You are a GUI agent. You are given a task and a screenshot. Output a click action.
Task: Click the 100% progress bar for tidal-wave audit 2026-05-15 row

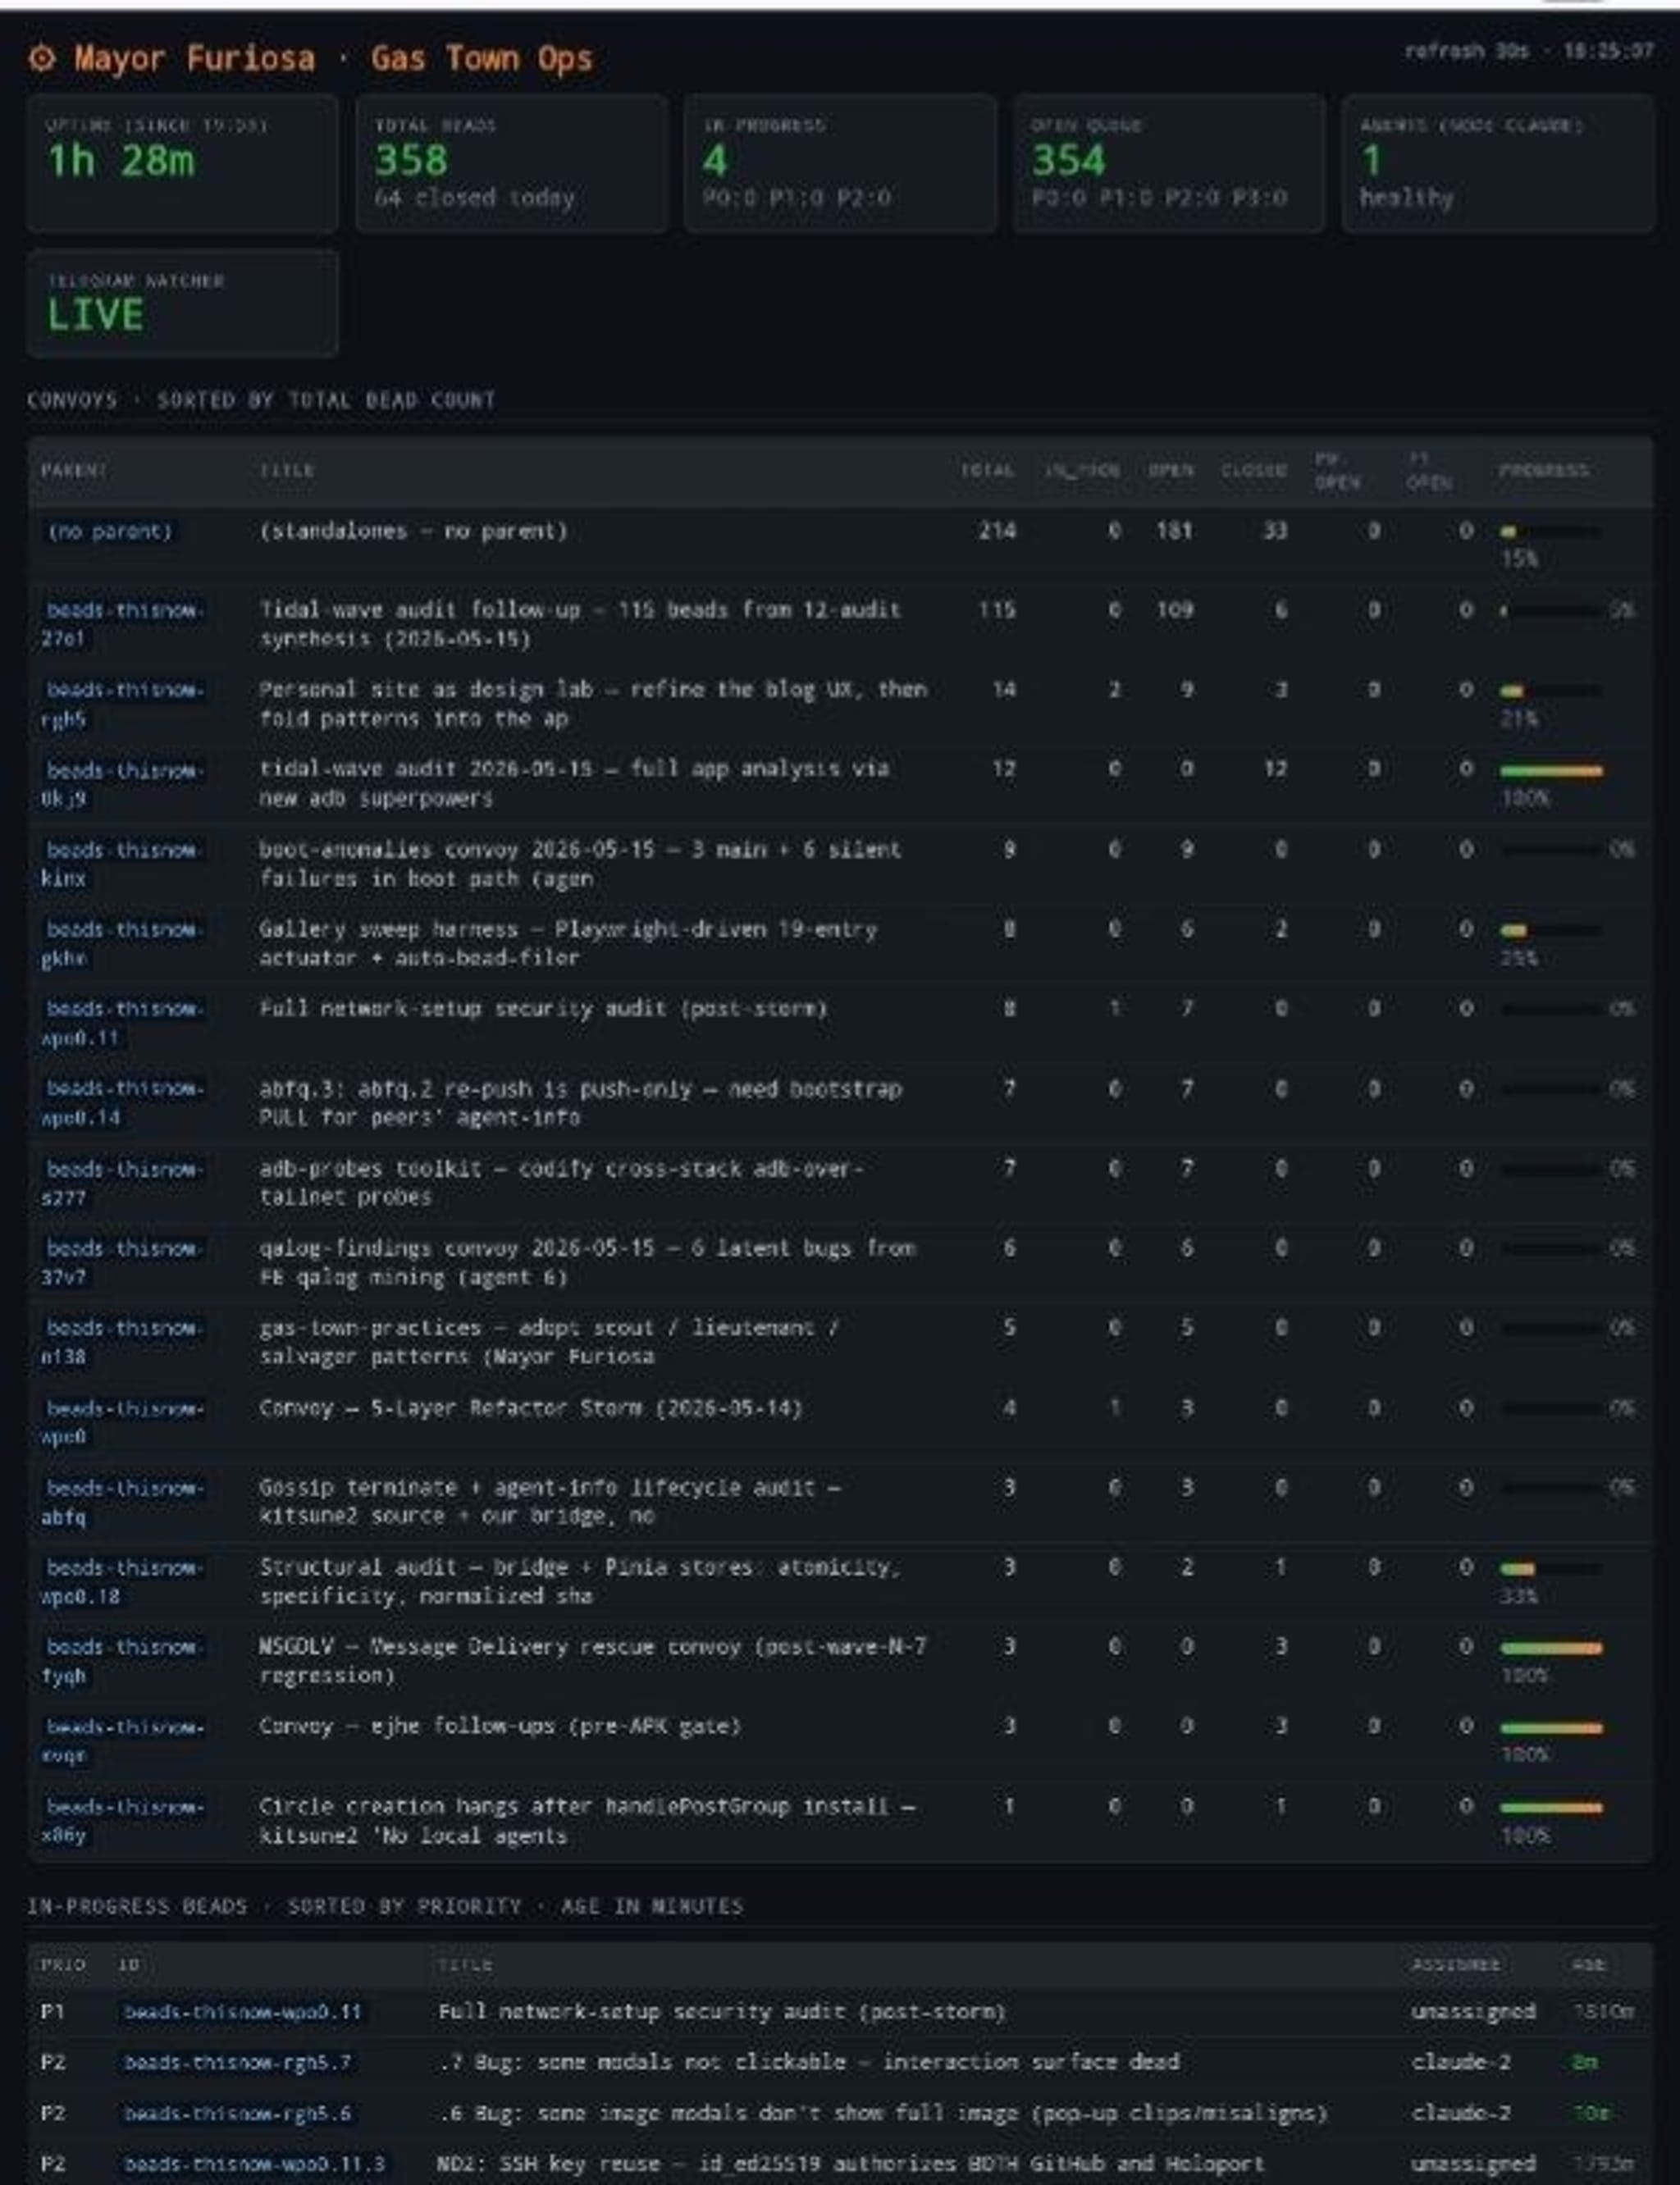pyautogui.click(x=1551, y=771)
